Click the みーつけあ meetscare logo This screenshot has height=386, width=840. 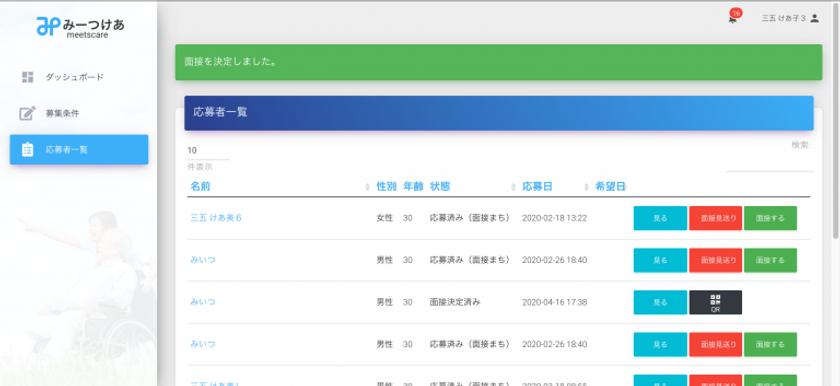coord(80,26)
